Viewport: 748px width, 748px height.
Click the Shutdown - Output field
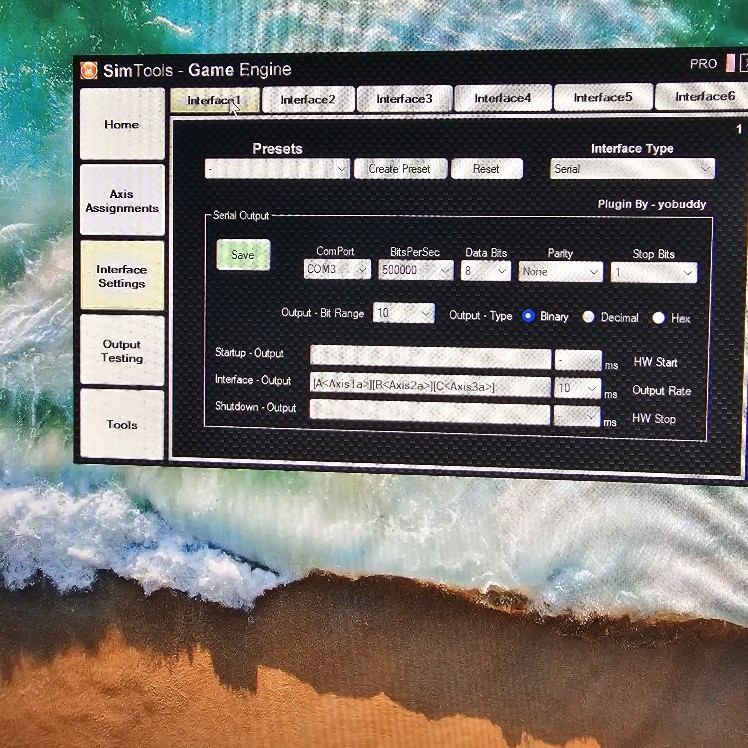click(429, 413)
